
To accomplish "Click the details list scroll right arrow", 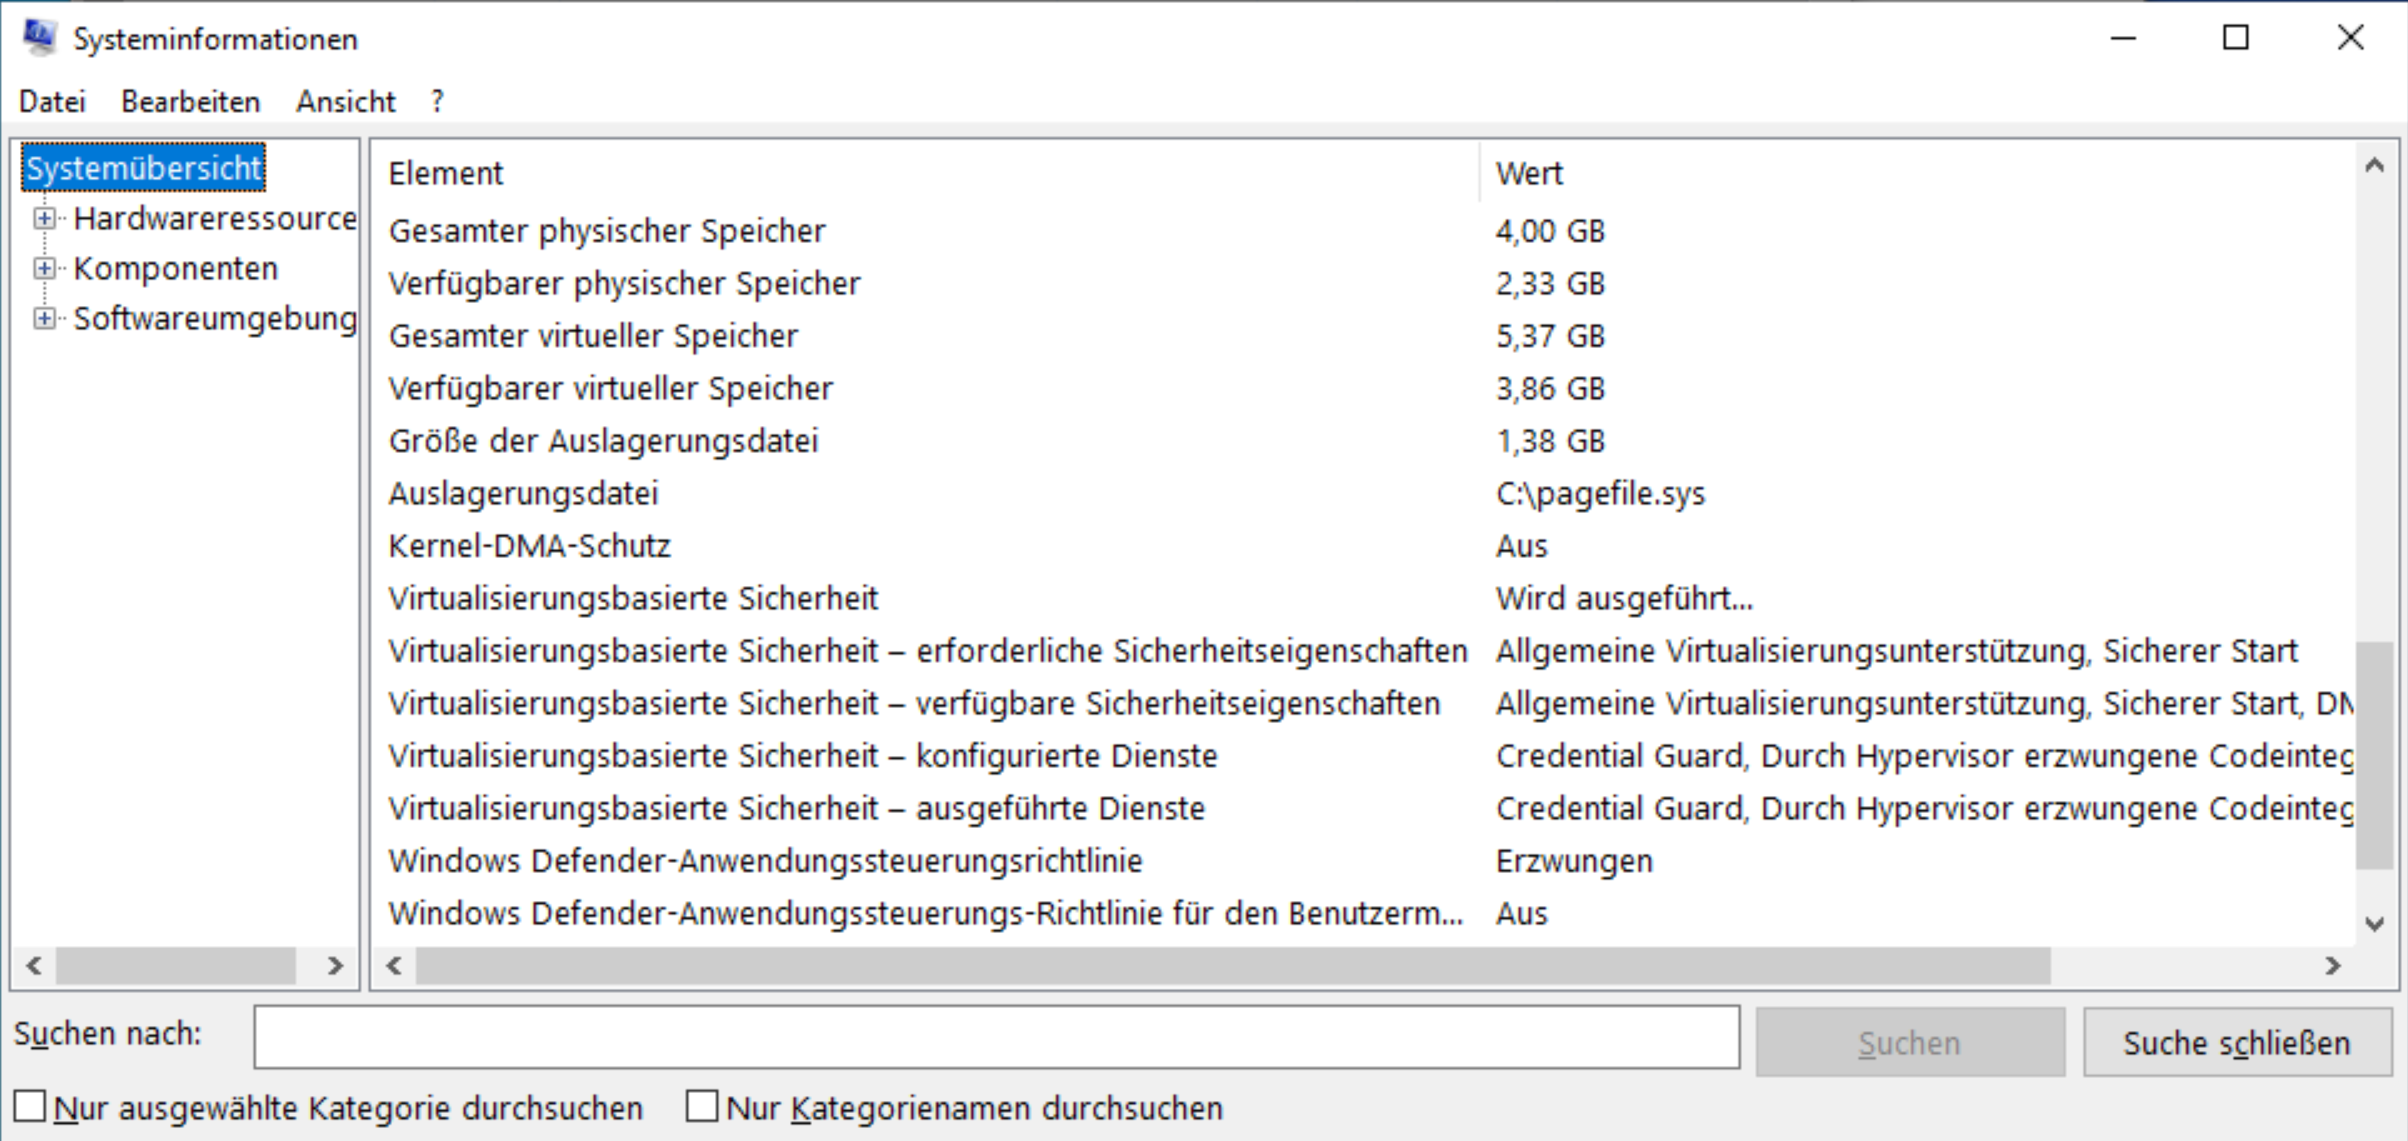I will tap(2333, 965).
